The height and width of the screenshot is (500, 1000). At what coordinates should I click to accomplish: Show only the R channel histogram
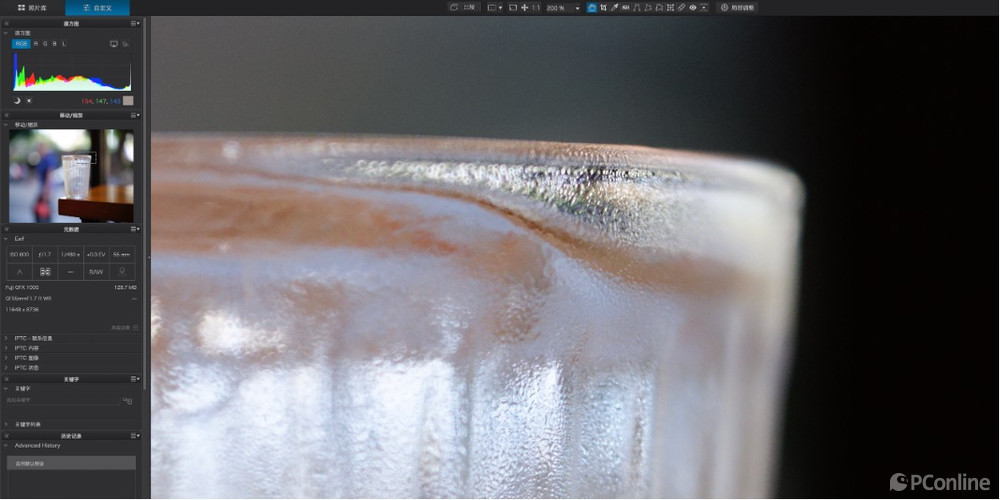pos(36,43)
